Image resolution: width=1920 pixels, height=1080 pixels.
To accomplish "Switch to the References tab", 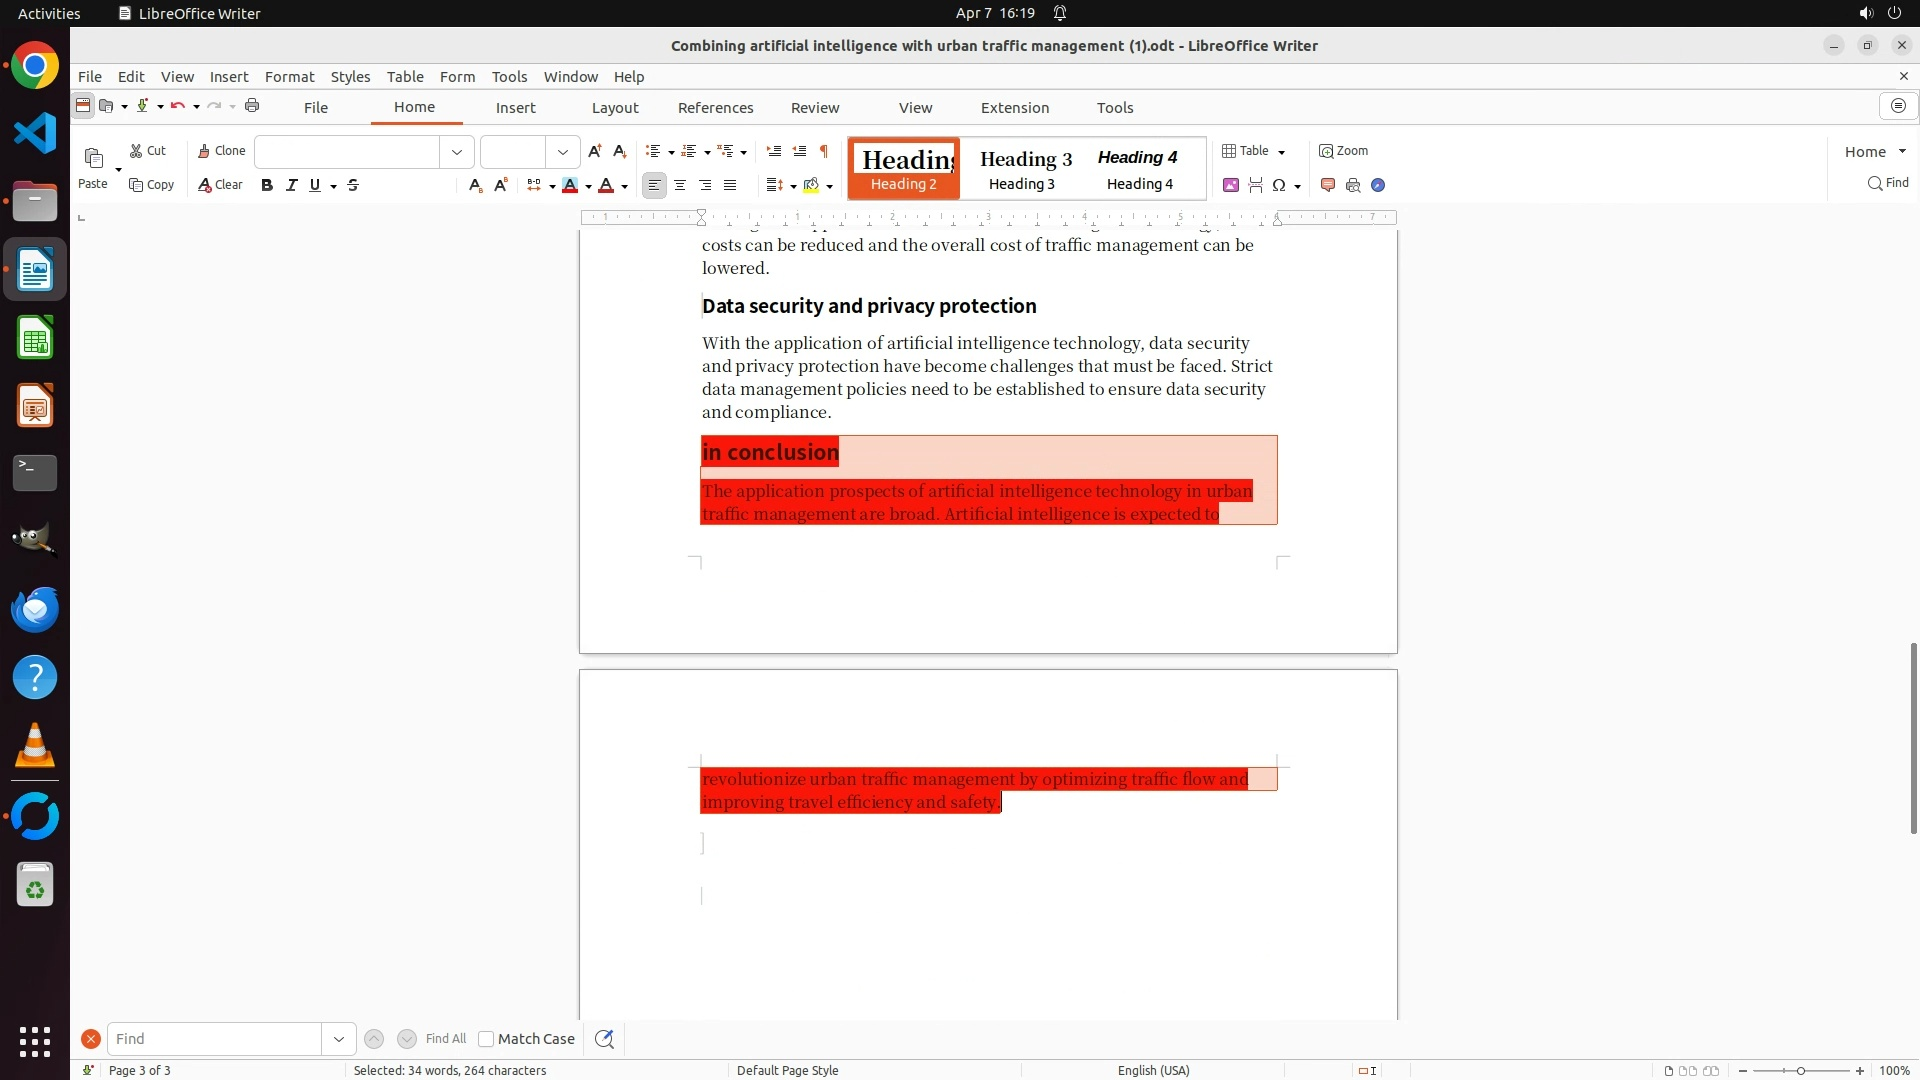I will (715, 108).
